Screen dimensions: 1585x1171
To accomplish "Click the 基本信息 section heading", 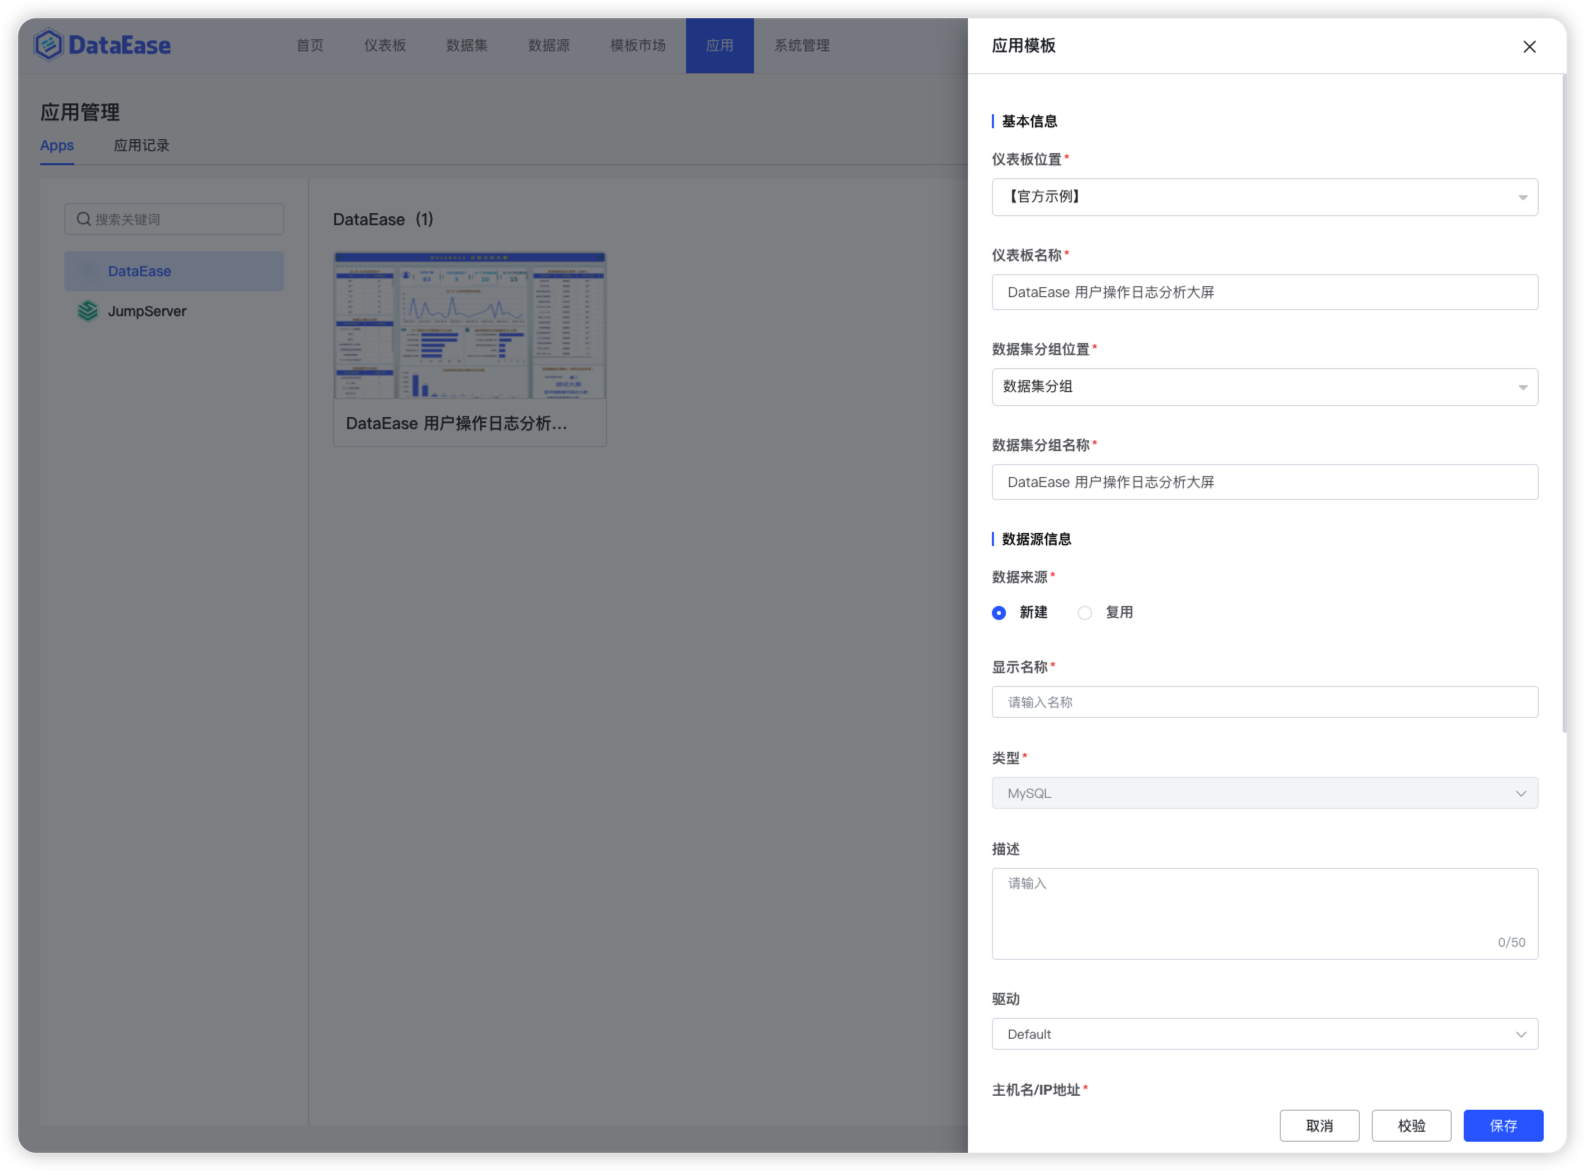I will [x=1029, y=122].
